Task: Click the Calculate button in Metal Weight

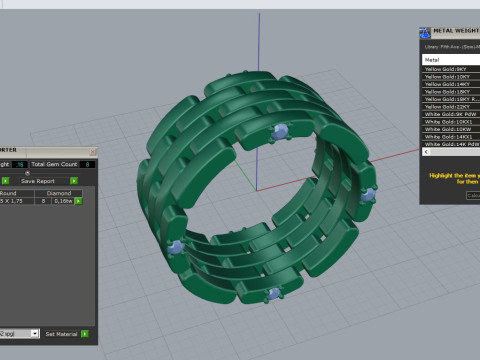Action: (473, 196)
